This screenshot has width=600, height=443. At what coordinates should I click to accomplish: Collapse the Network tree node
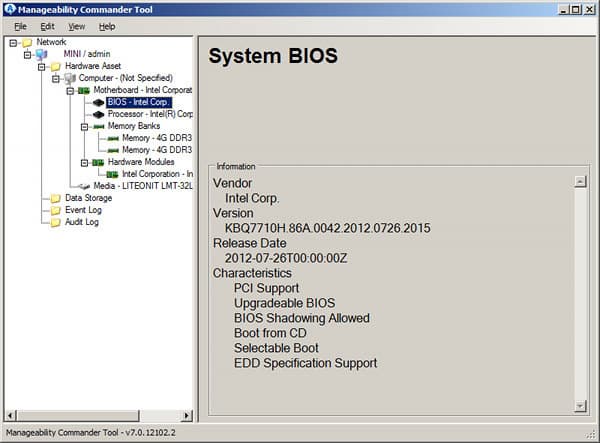[x=13, y=42]
